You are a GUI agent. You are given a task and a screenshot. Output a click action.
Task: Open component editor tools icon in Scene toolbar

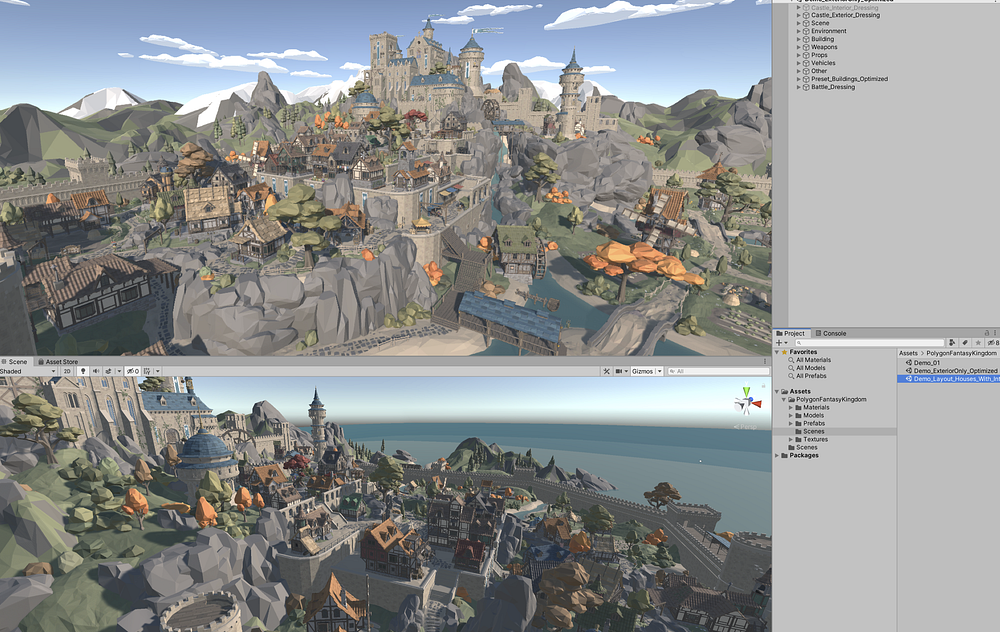coord(607,371)
